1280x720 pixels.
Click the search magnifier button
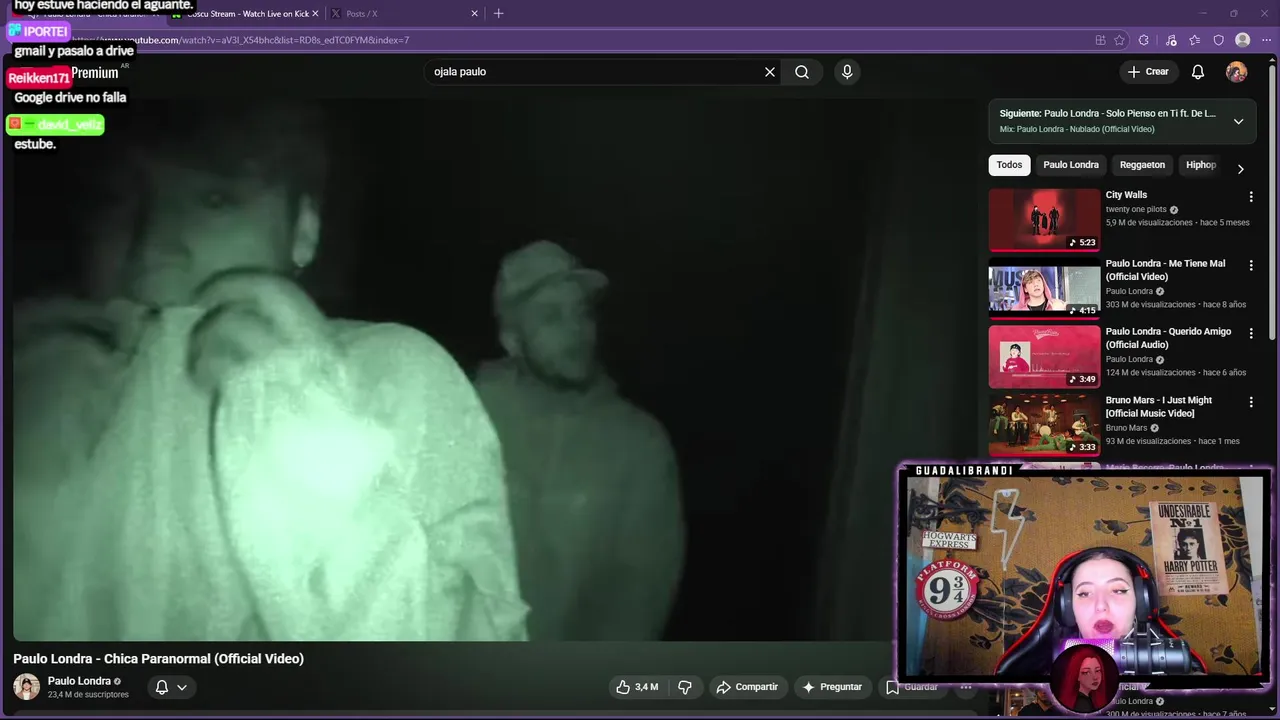(x=802, y=72)
